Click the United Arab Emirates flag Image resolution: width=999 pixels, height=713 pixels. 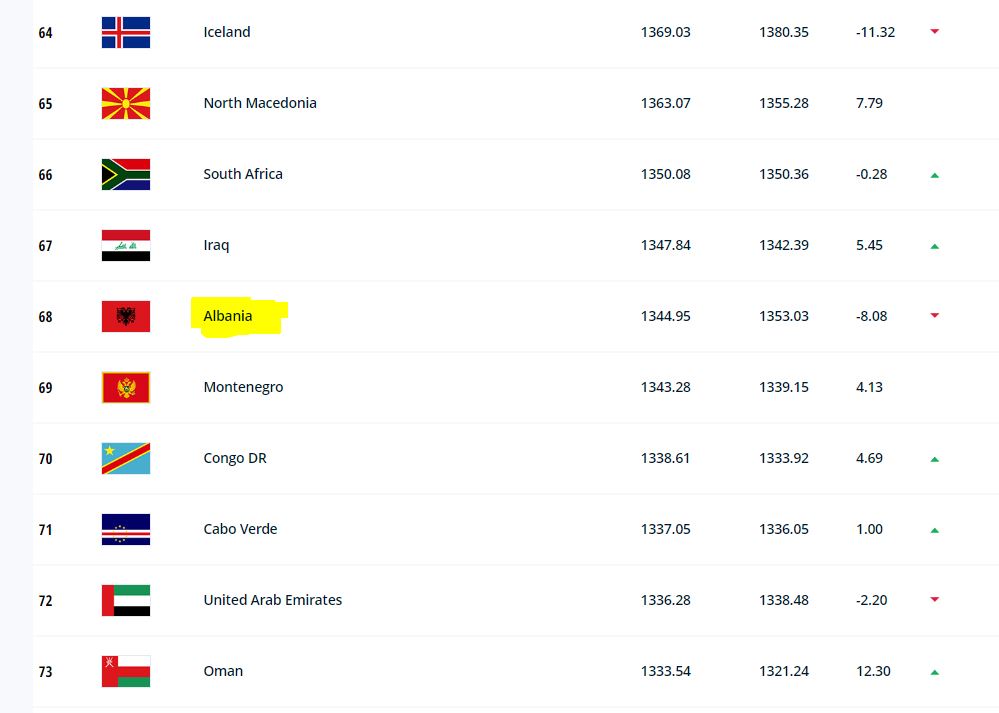(x=126, y=600)
